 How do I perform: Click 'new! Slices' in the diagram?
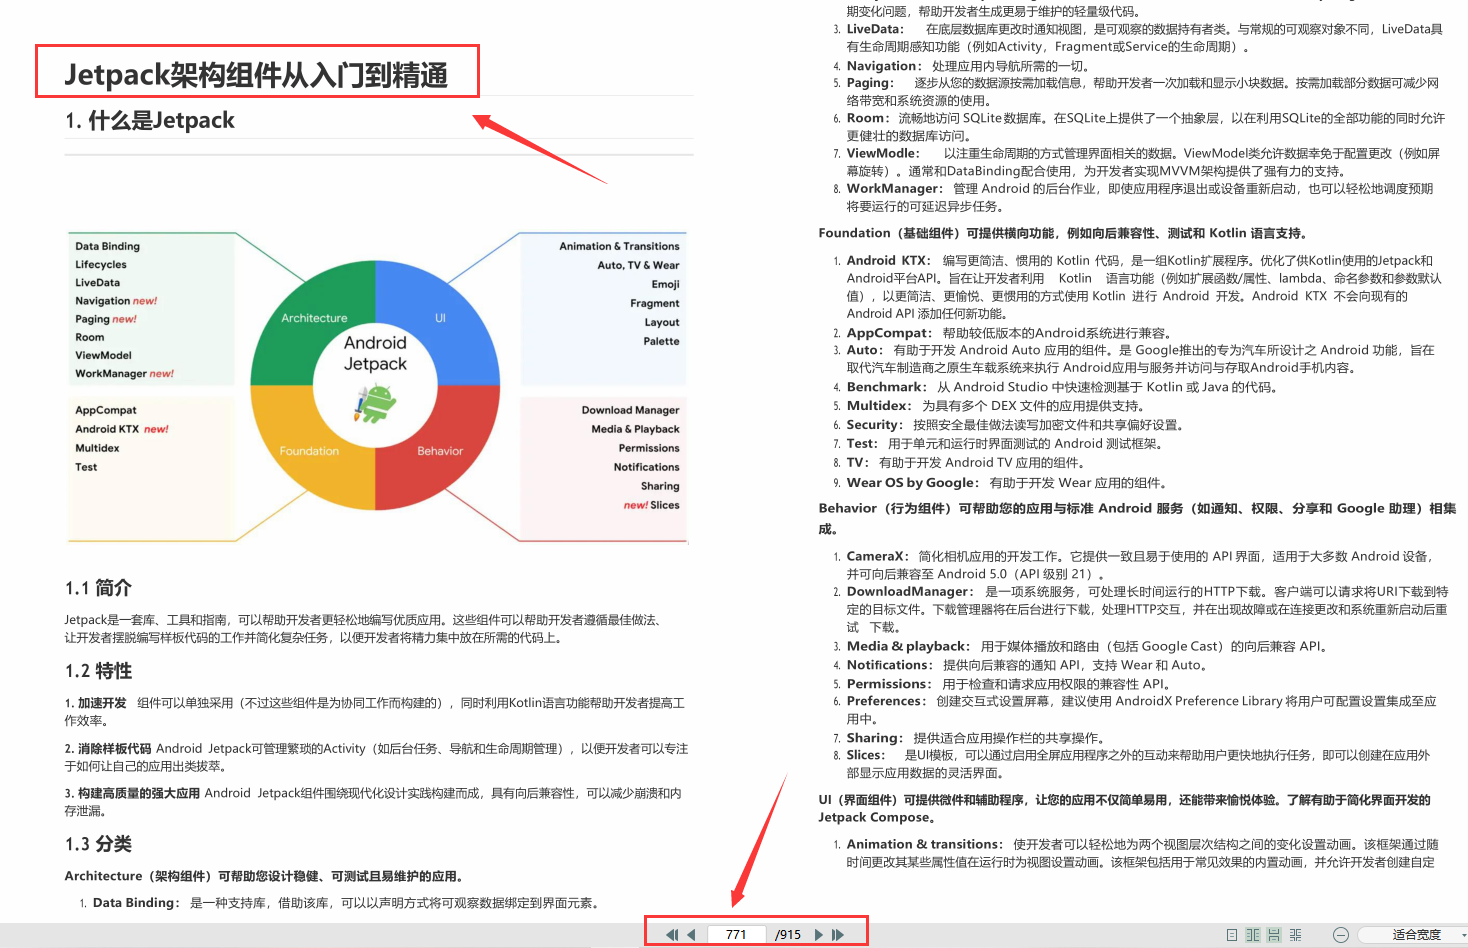point(651,505)
